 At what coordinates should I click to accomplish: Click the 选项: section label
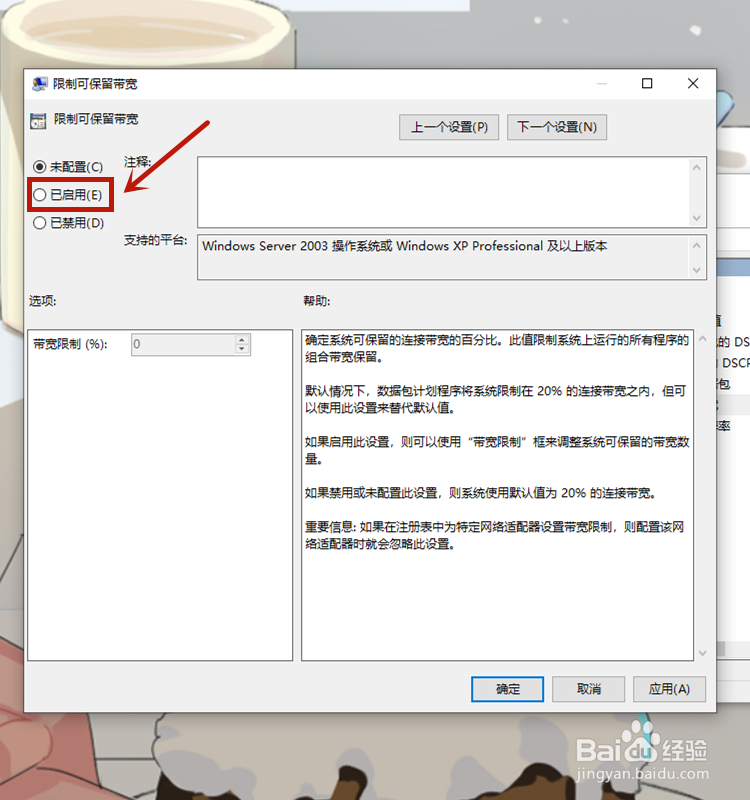[x=42, y=301]
